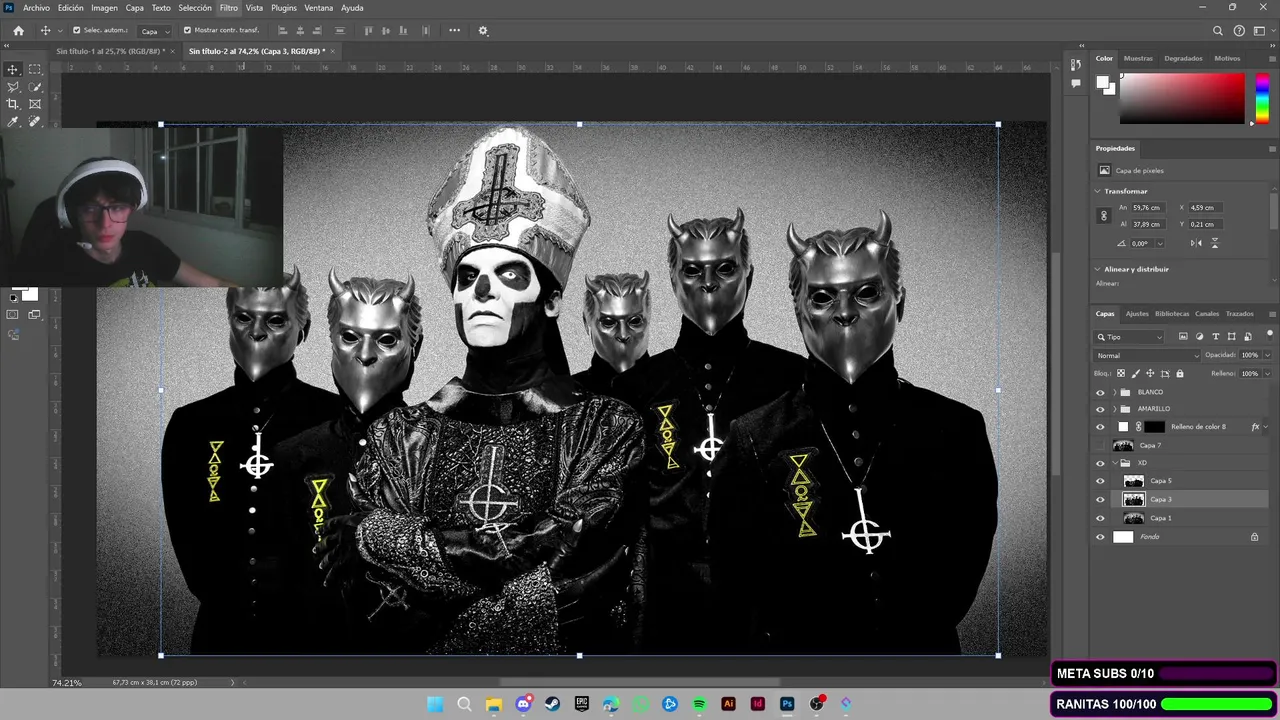The image size is (1280, 720).
Task: Hide the Fondo layer
Action: coord(1101,537)
